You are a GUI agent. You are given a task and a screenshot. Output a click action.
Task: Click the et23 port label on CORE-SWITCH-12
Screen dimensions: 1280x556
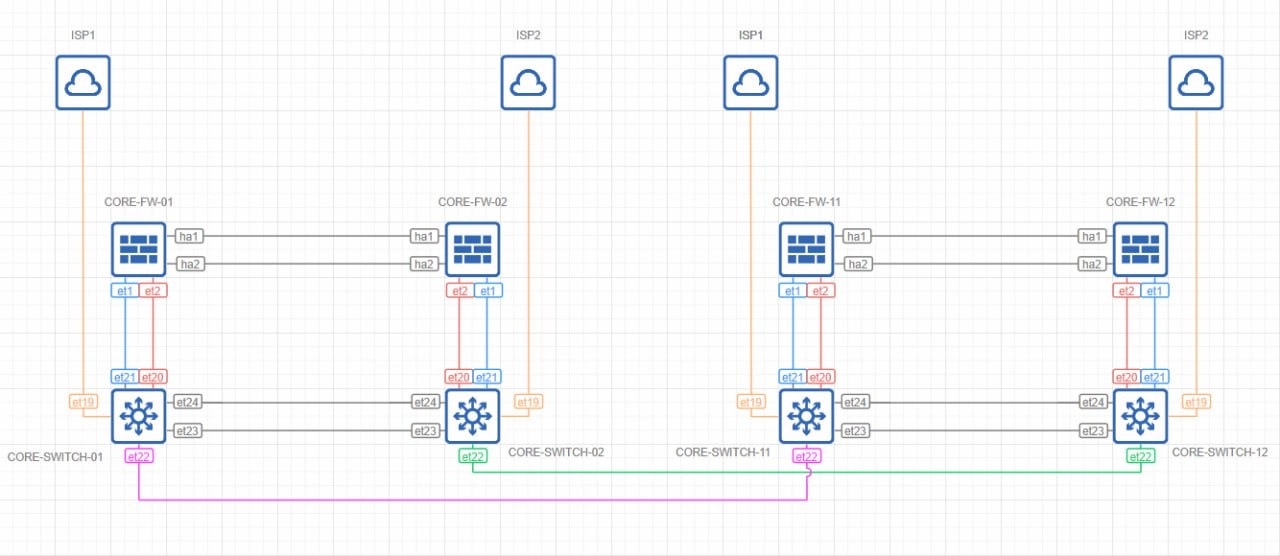pyautogui.click(x=1093, y=431)
